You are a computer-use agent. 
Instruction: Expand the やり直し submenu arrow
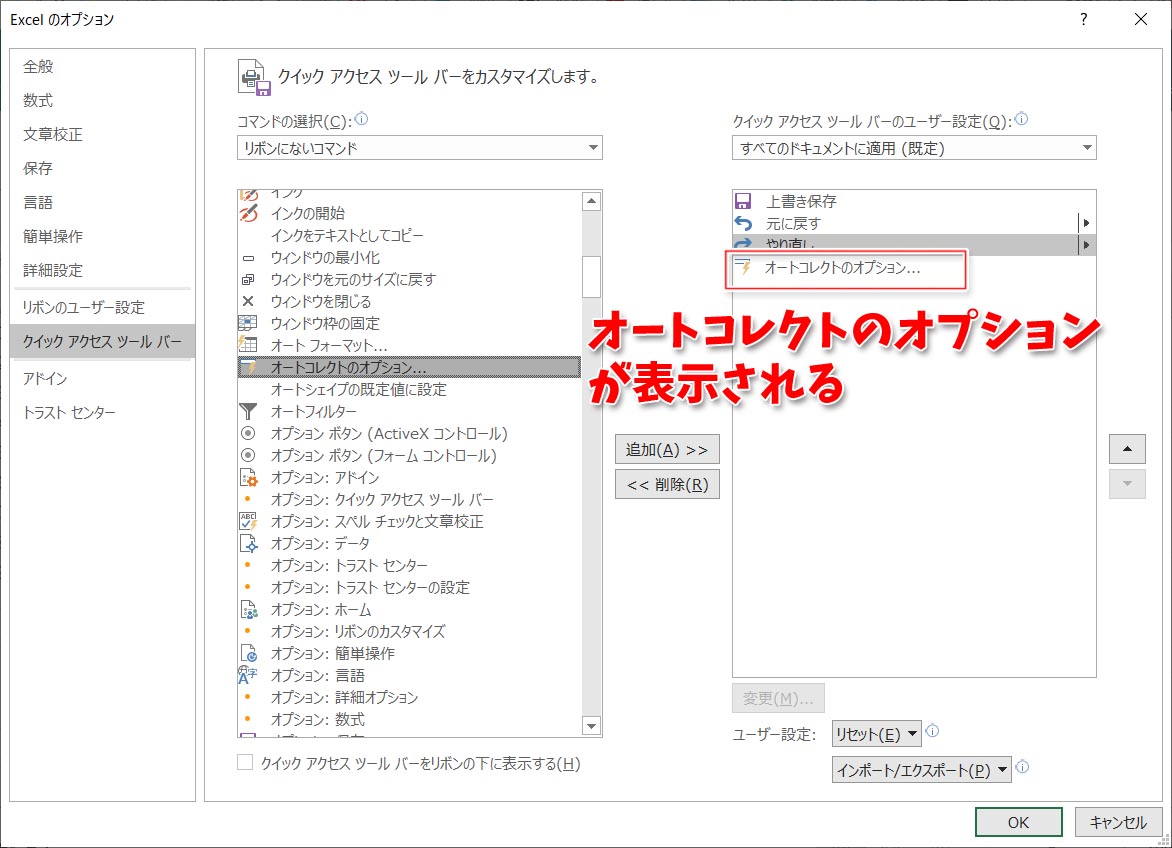(1086, 244)
